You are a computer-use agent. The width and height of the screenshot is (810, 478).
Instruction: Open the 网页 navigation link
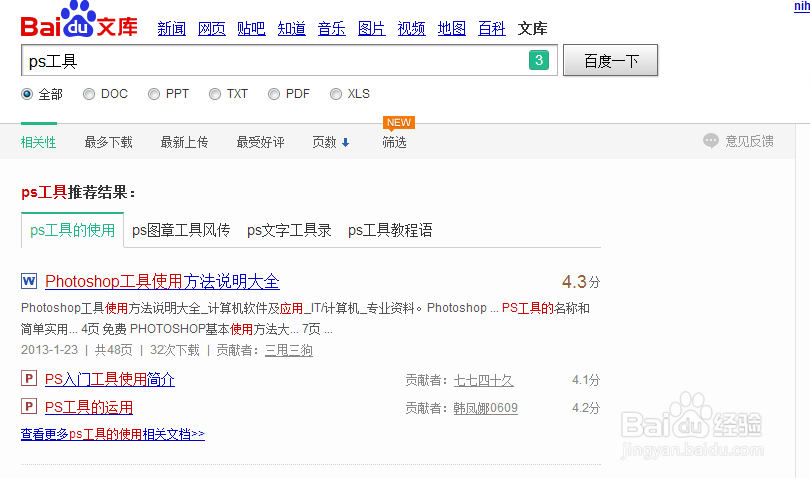[x=212, y=28]
